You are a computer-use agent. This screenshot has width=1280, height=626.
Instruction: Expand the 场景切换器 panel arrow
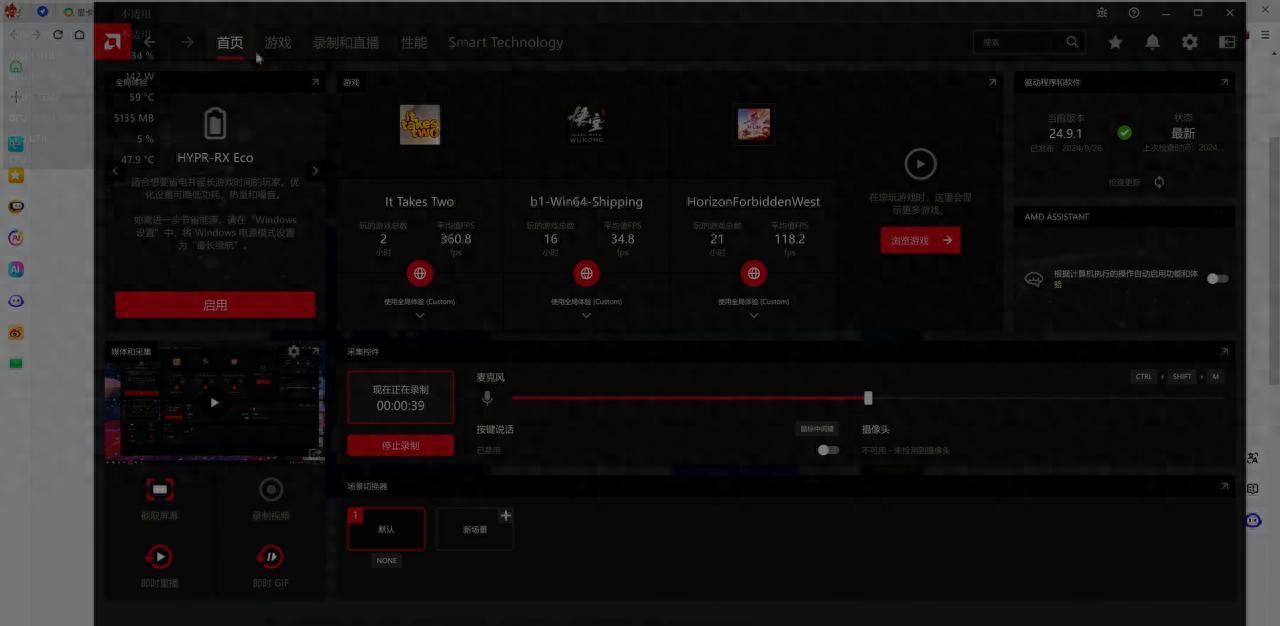point(1224,486)
